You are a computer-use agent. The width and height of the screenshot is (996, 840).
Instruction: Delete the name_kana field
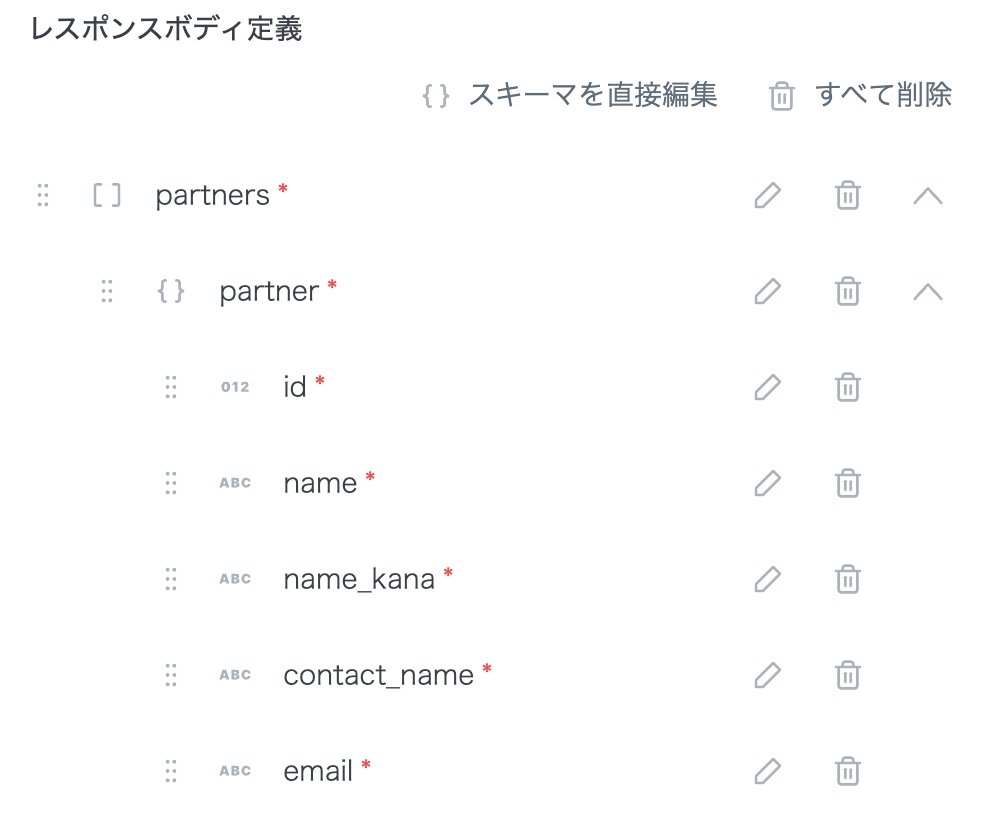847,579
